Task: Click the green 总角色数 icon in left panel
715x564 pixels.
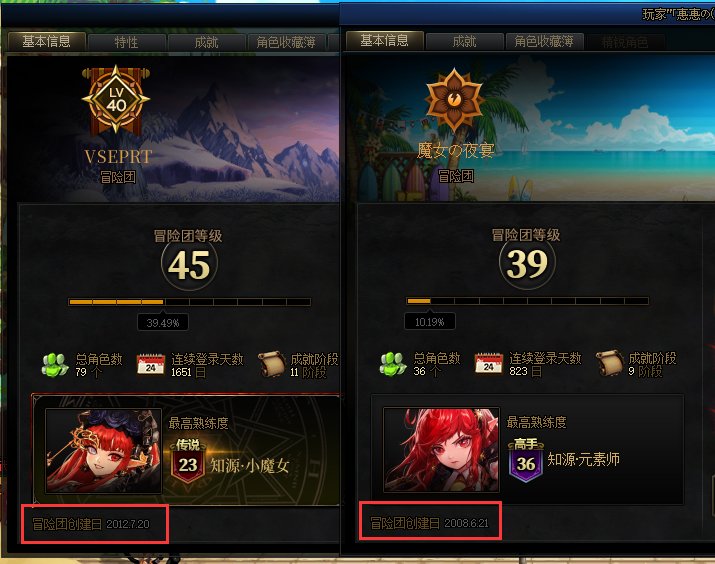Action: 56,365
